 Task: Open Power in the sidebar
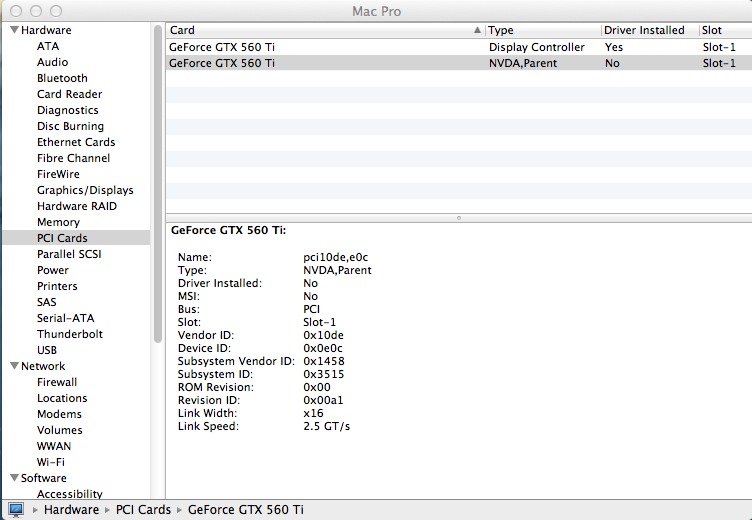tap(53, 270)
